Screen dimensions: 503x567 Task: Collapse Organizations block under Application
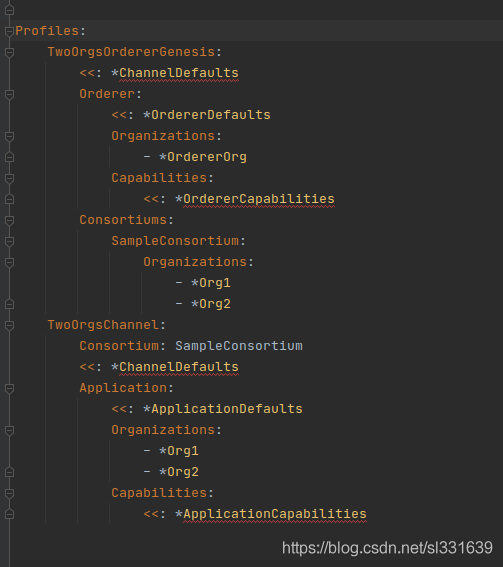[x=9, y=430]
